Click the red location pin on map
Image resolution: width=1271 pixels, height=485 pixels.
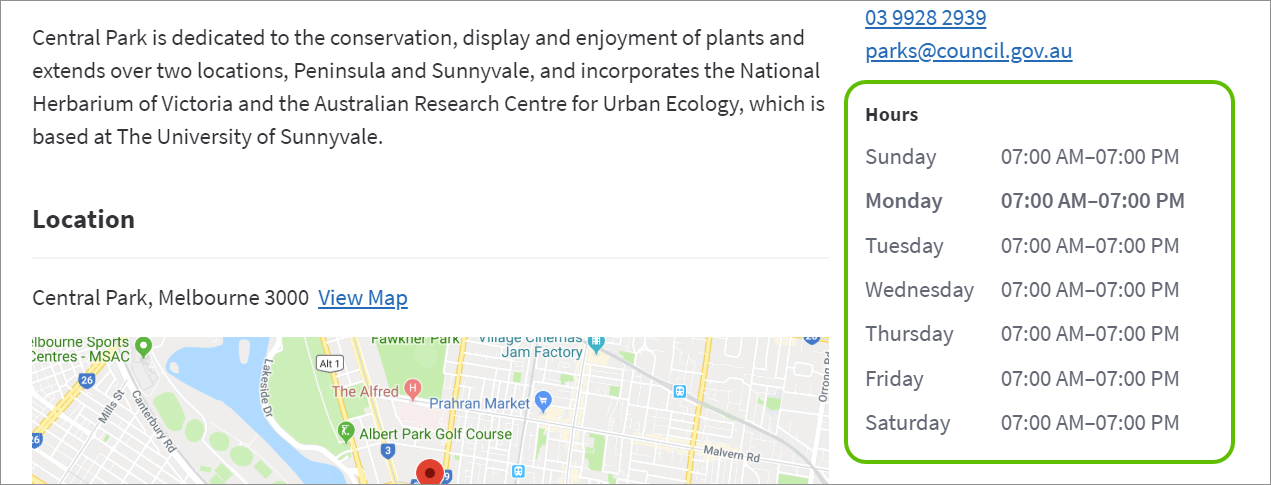(430, 472)
